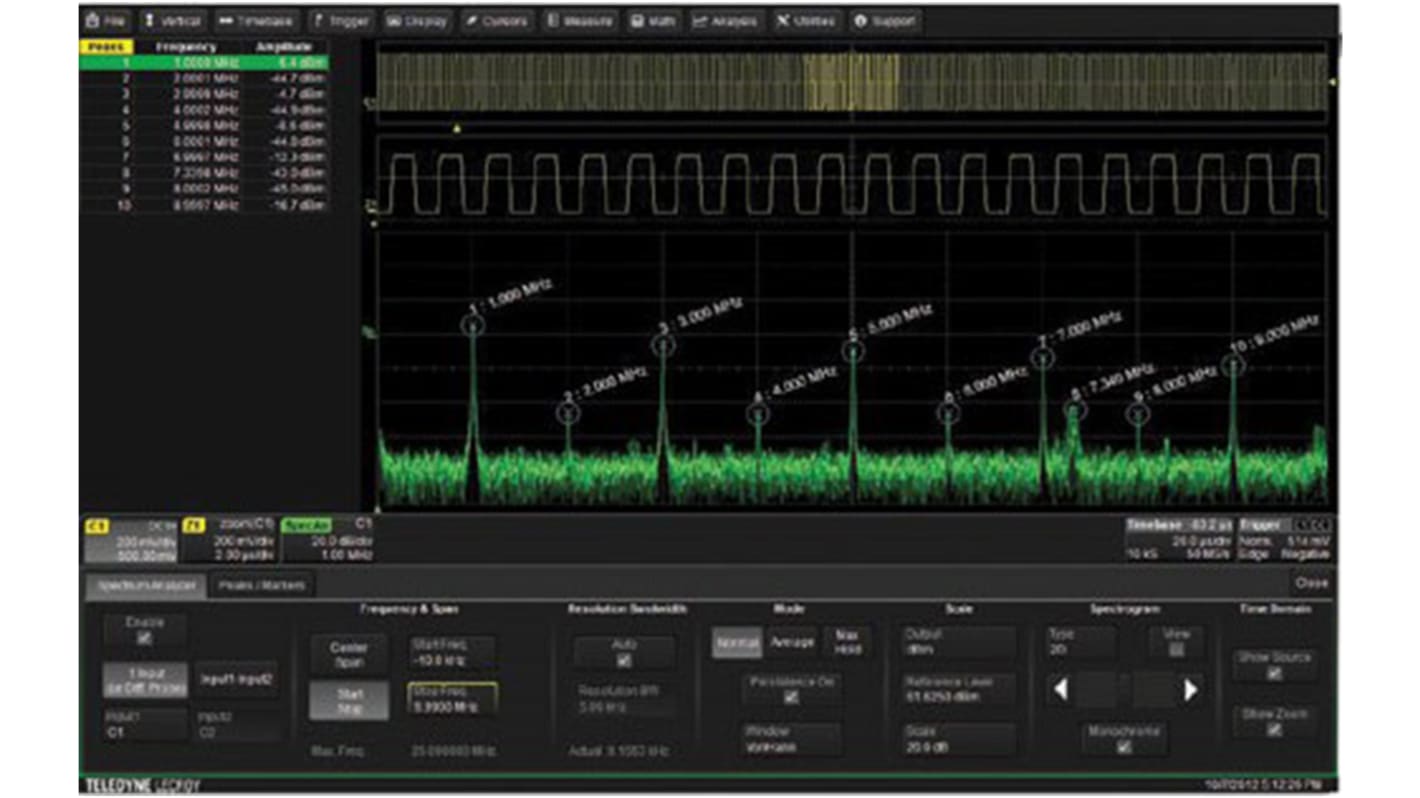Click the spectrogram right arrow

1190,690
